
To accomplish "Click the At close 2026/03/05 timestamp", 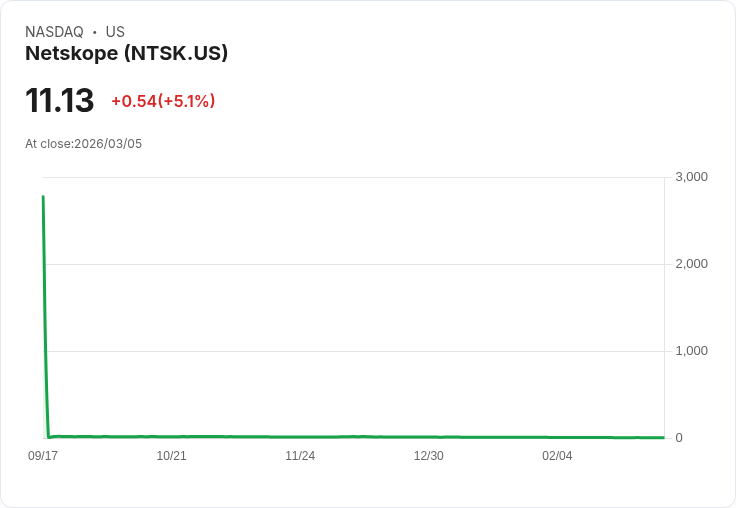I will pos(84,144).
